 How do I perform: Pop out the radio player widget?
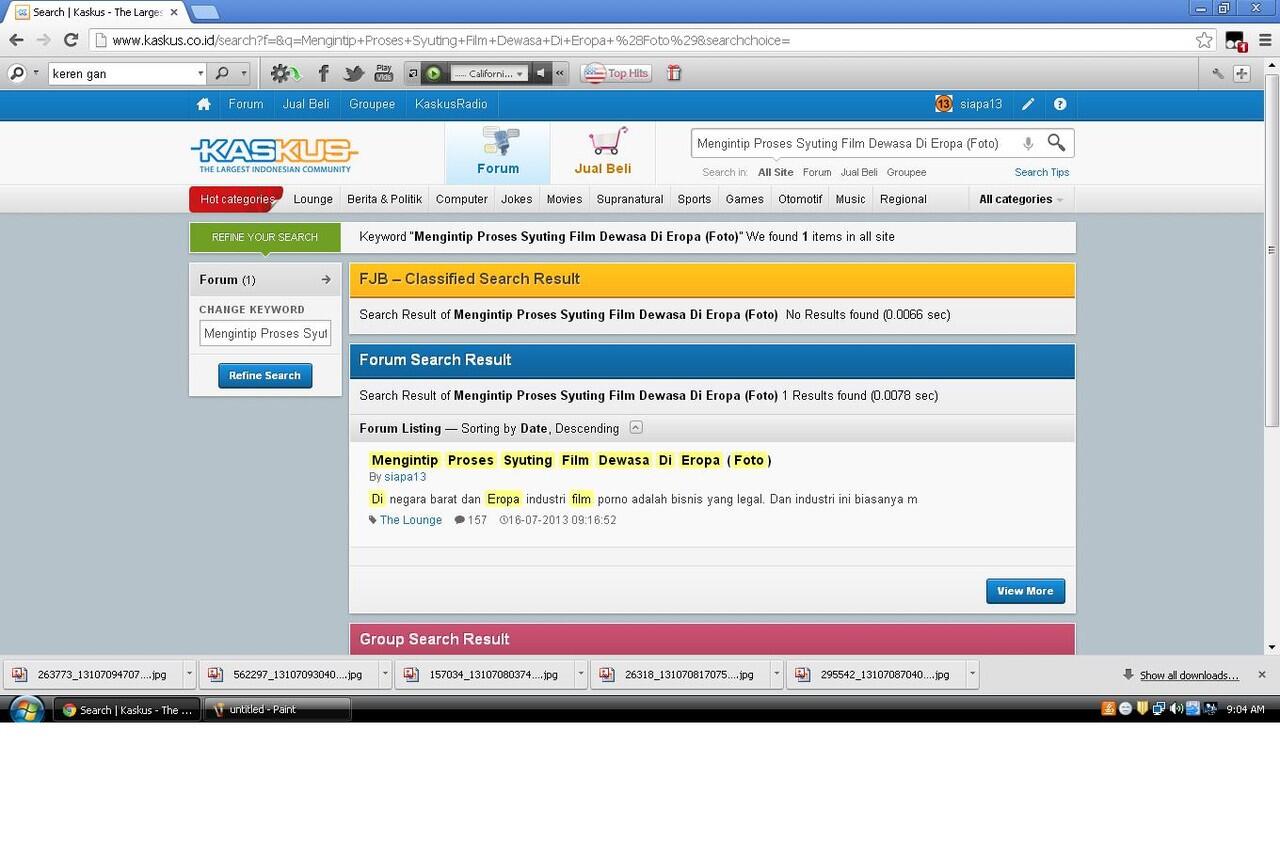[x=413, y=73]
